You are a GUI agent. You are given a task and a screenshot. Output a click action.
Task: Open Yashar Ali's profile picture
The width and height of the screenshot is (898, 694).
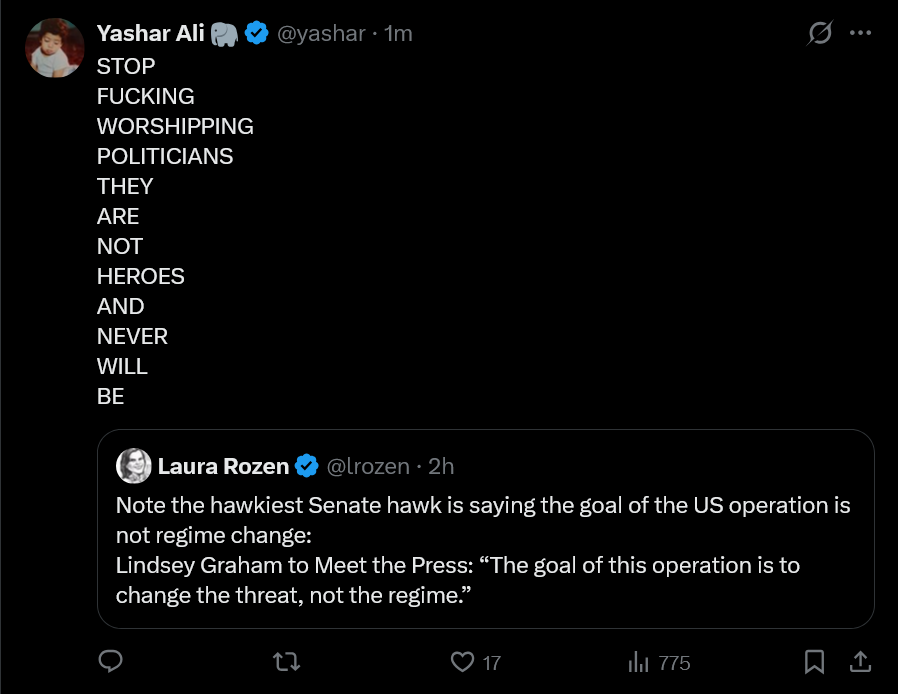[x=55, y=48]
